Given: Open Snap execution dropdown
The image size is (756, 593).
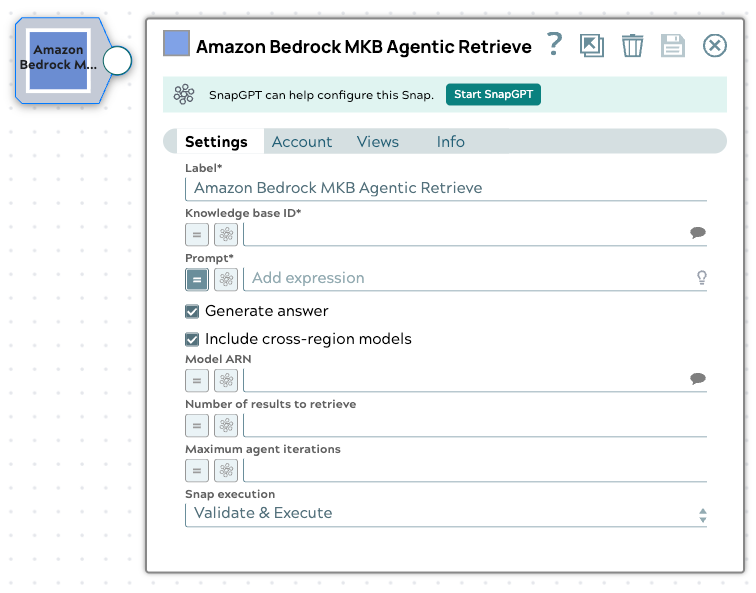Looking at the screenshot, I should pyautogui.click(x=446, y=514).
